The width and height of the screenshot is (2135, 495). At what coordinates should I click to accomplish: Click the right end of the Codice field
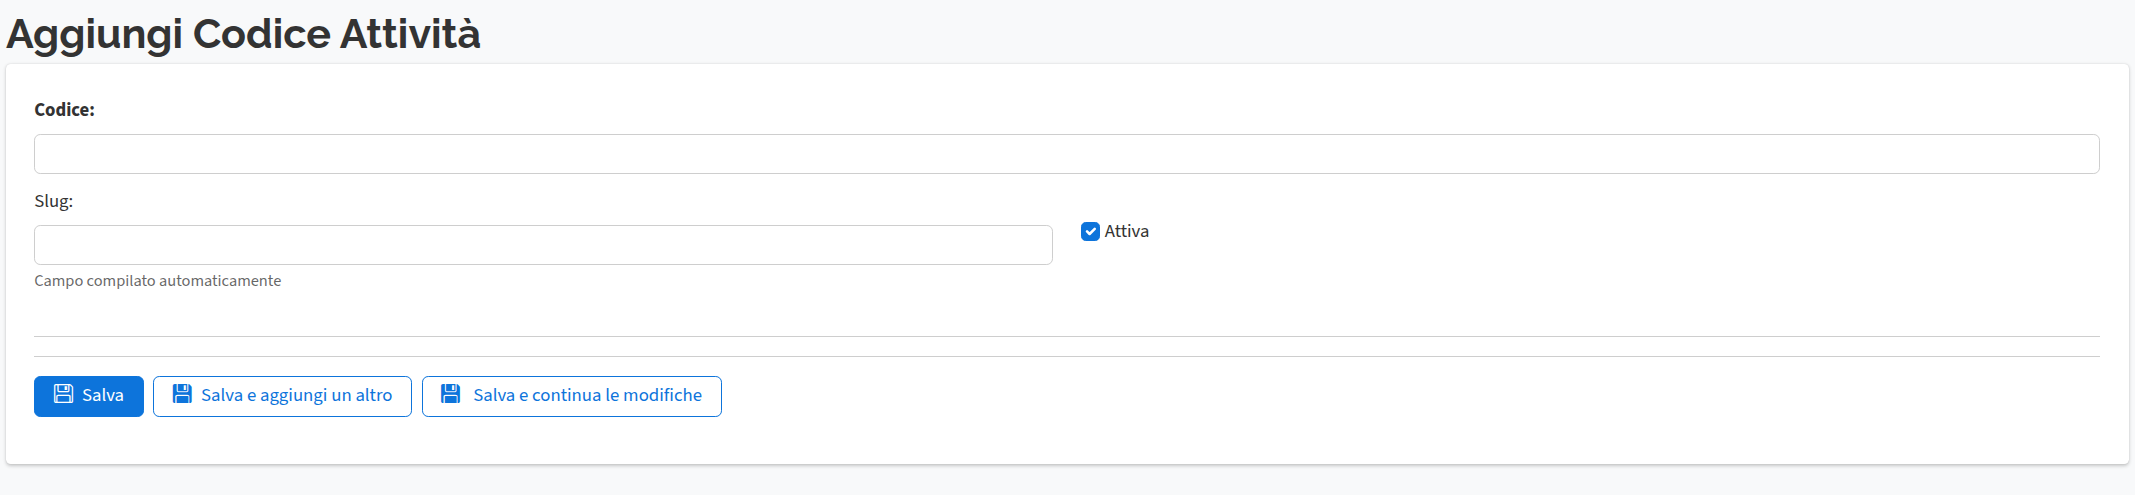tap(2080, 154)
